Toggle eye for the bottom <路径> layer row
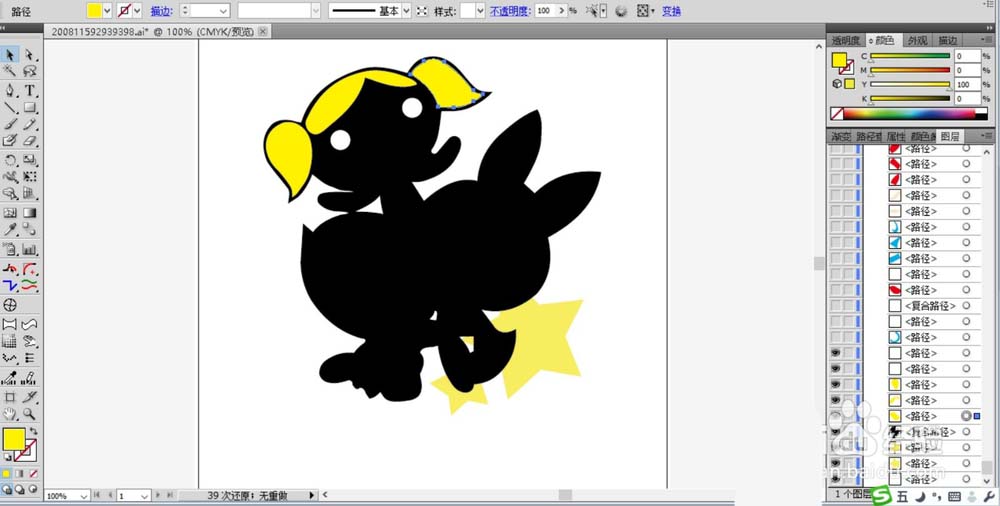Image resolution: width=1000 pixels, height=506 pixels. click(x=835, y=479)
